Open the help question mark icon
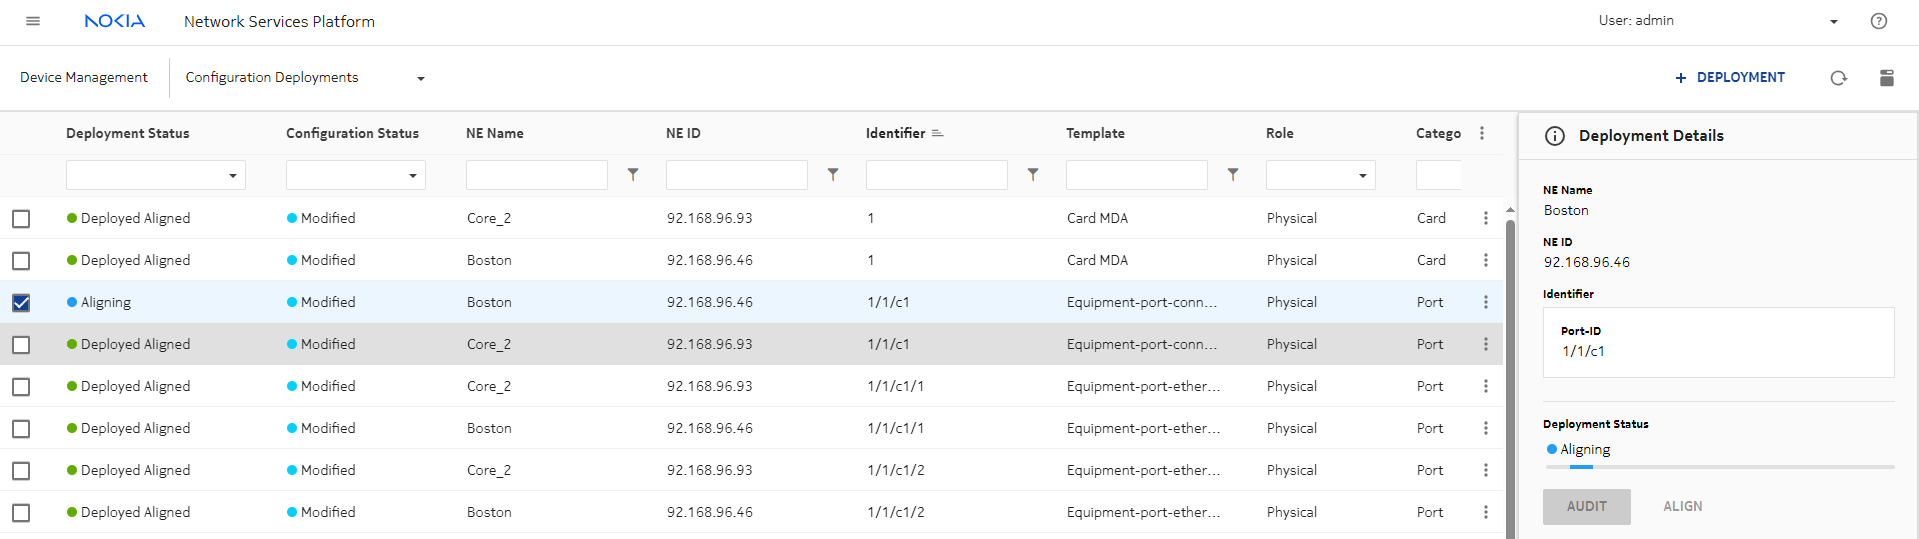The width and height of the screenshot is (1919, 539). click(1878, 21)
